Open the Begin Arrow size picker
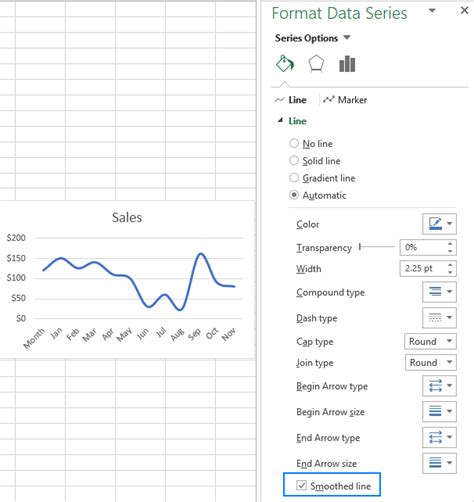Screen dimensions: 474x502 (x=439, y=411)
